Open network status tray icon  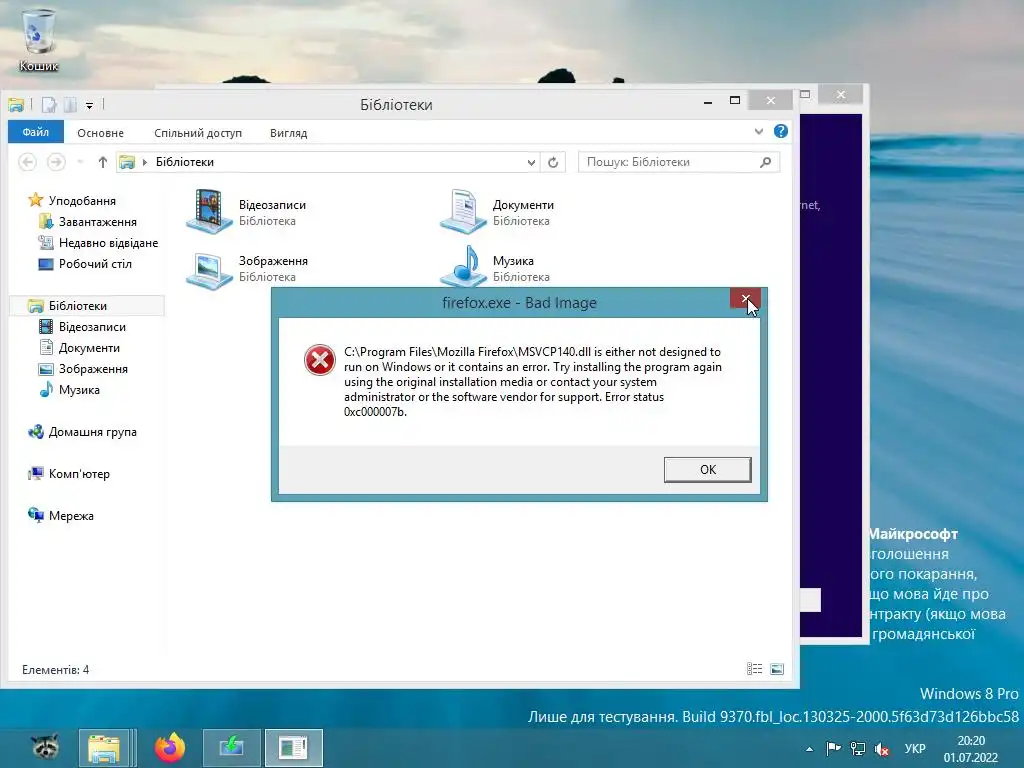click(x=857, y=748)
